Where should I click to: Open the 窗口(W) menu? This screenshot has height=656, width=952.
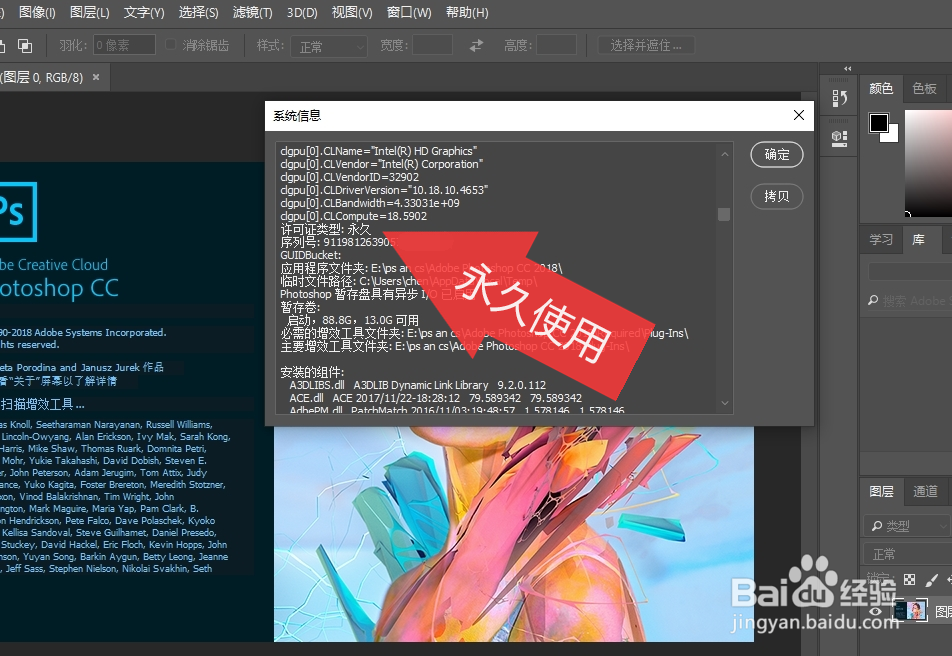(x=409, y=12)
